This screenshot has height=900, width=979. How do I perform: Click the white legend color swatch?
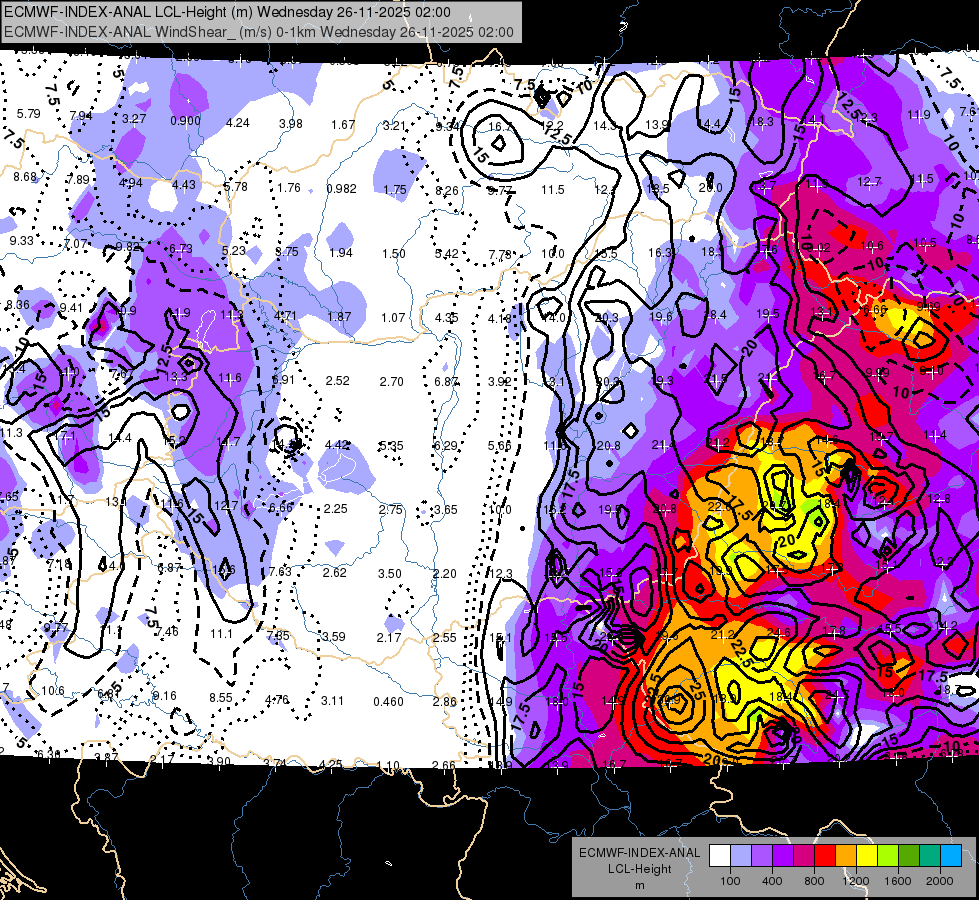(720, 856)
